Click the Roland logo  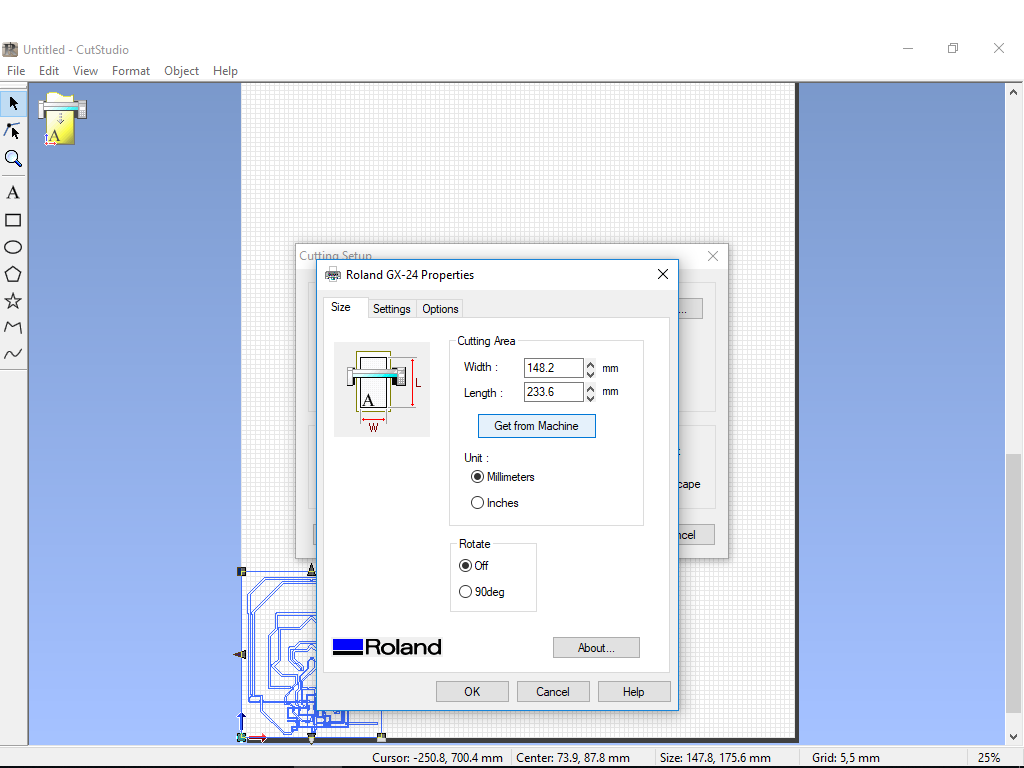pos(387,647)
